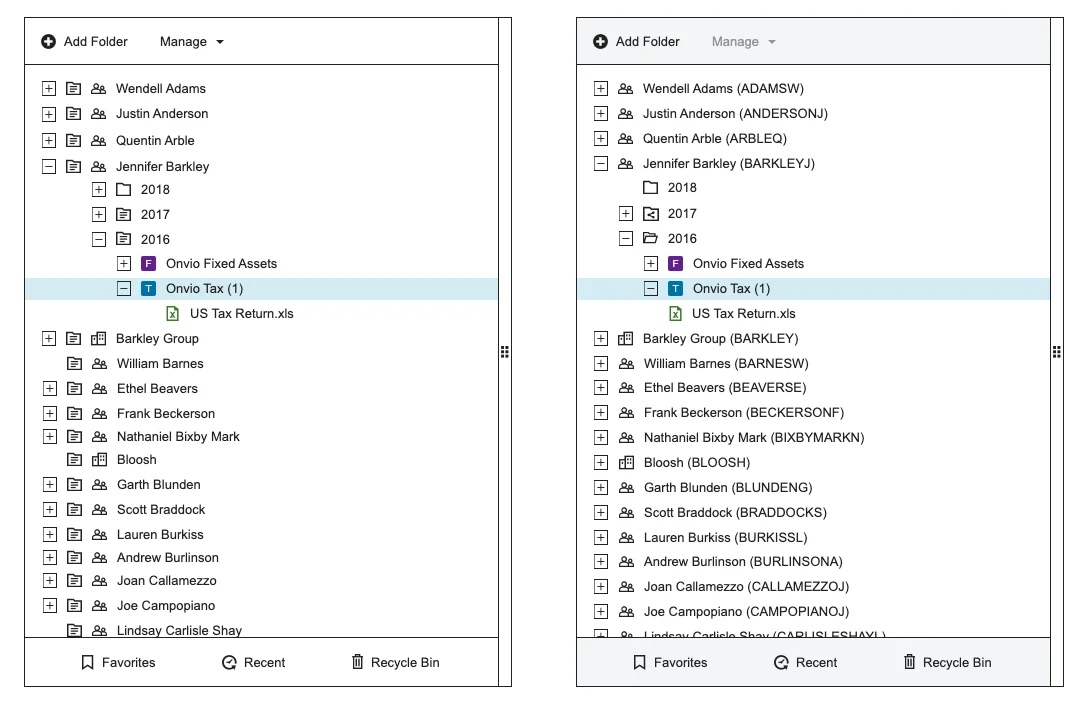Expand the 2017 folder in right panel
1092x715 pixels.
point(626,214)
